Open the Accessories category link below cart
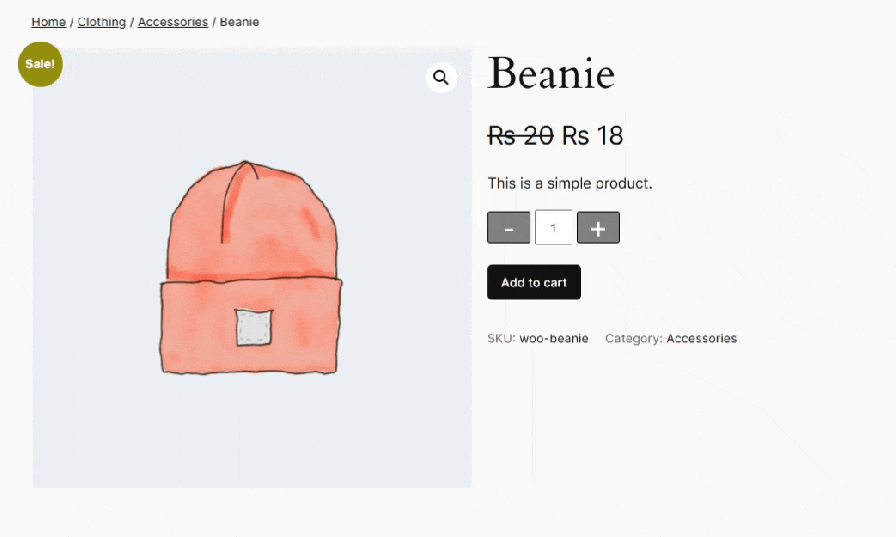 coord(701,339)
